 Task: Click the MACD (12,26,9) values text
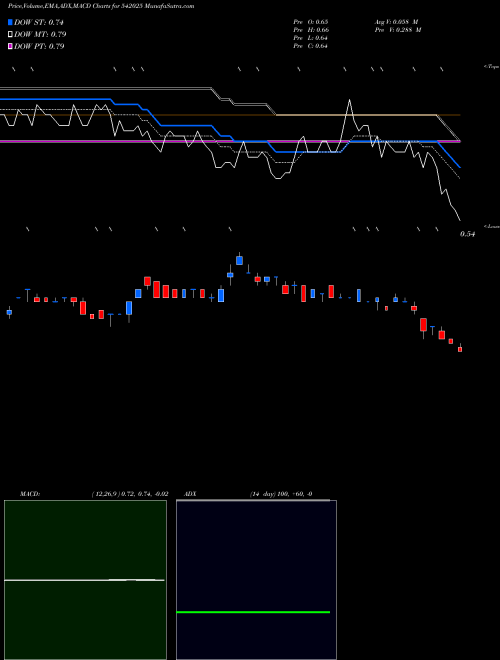pos(130,494)
